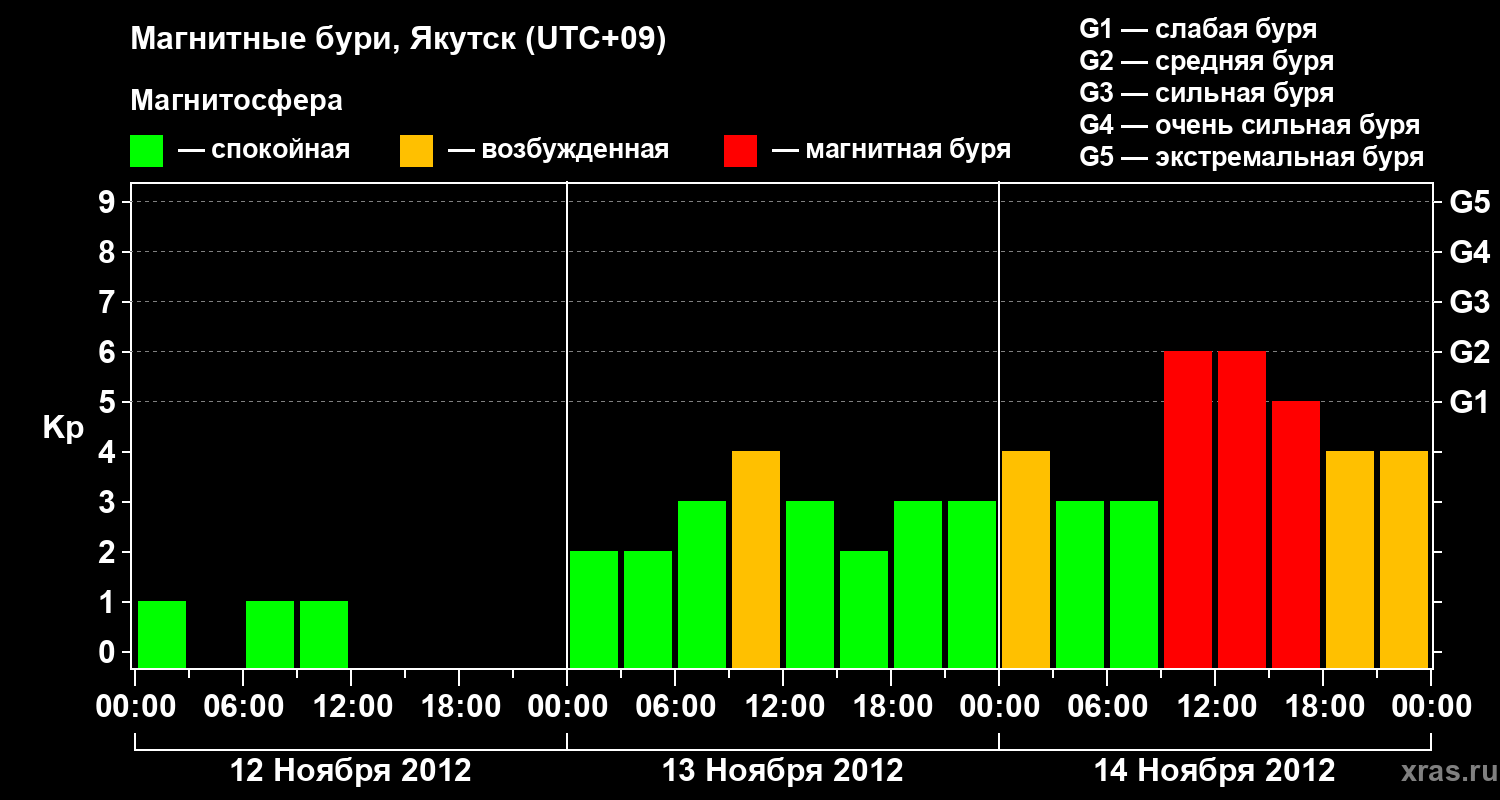Click the 15:00–18:00 Kp 2 bar on 13 November

pos(864,609)
